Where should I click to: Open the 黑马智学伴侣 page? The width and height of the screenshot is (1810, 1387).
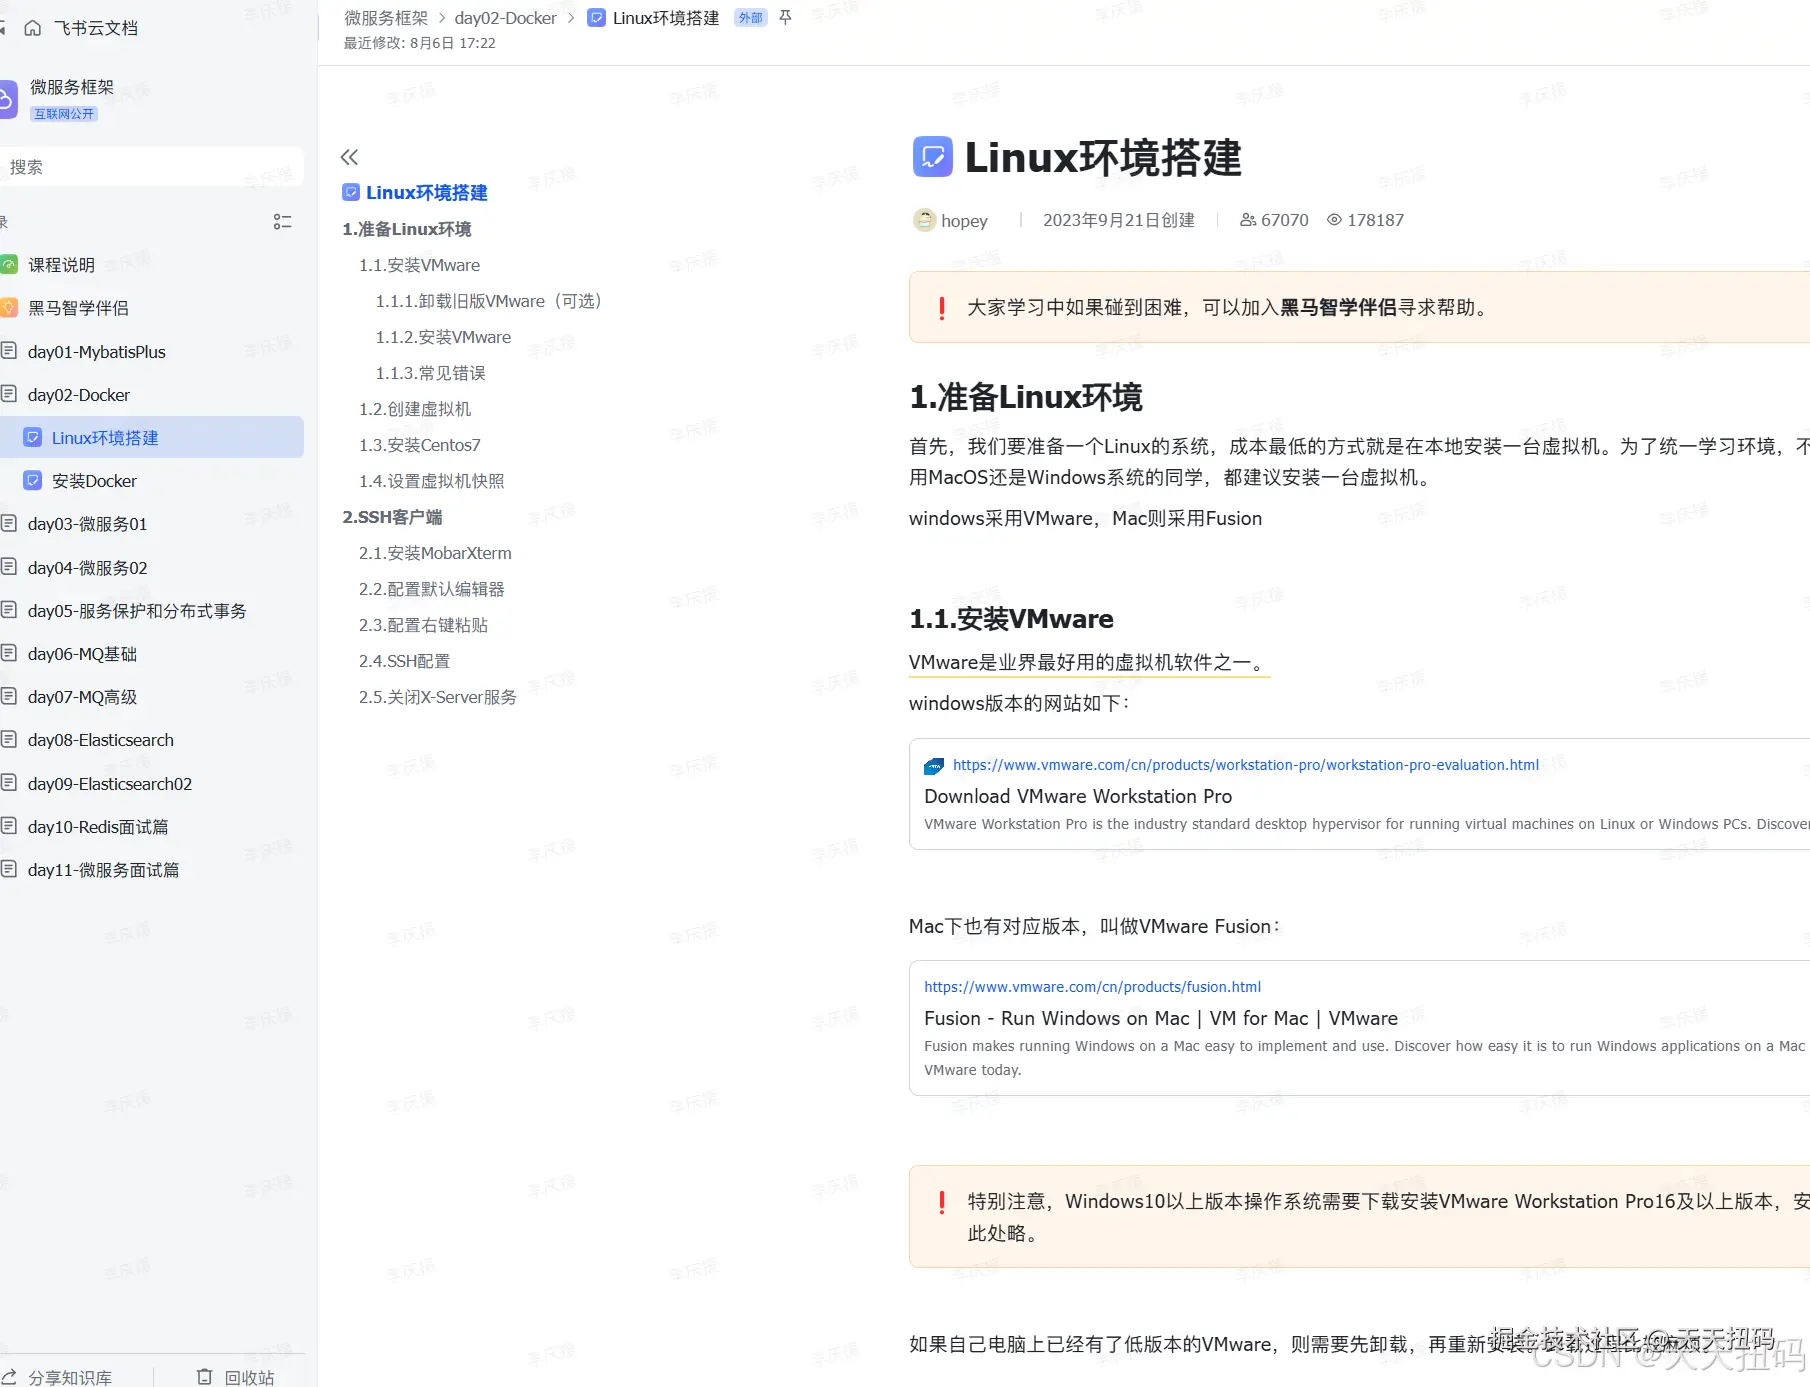coord(78,308)
